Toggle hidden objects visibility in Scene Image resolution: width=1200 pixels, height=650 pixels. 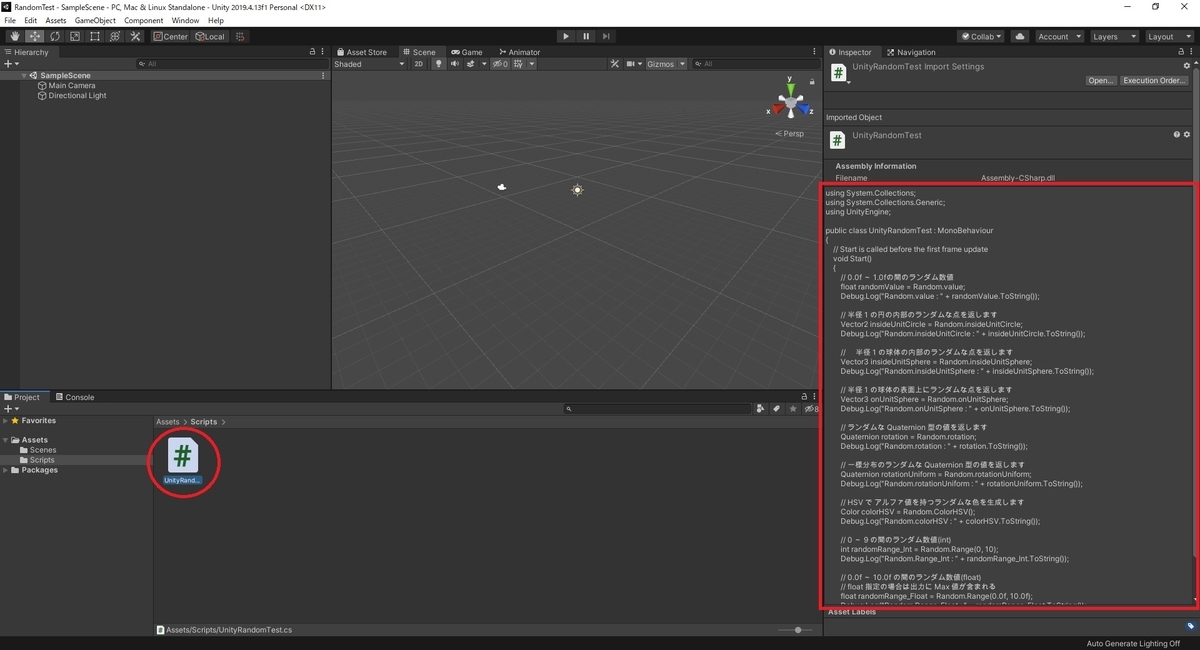tap(500, 64)
